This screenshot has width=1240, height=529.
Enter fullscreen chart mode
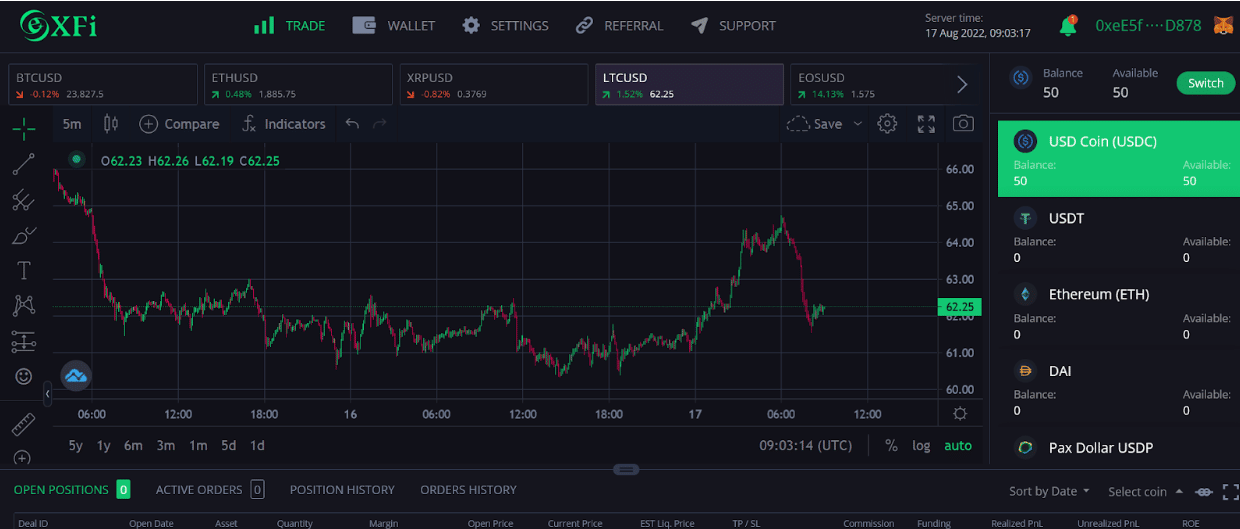[926, 124]
